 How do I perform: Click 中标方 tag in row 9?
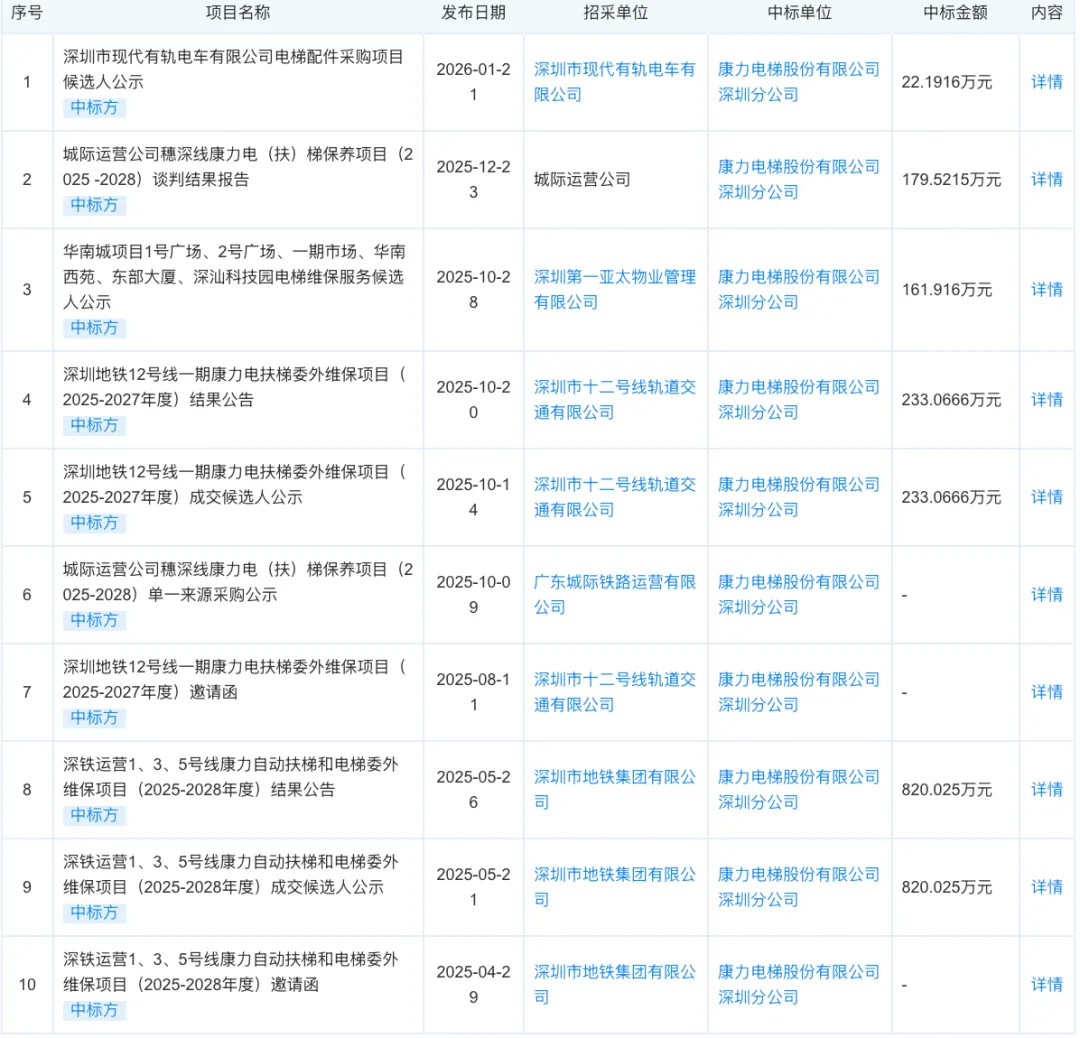coord(94,913)
